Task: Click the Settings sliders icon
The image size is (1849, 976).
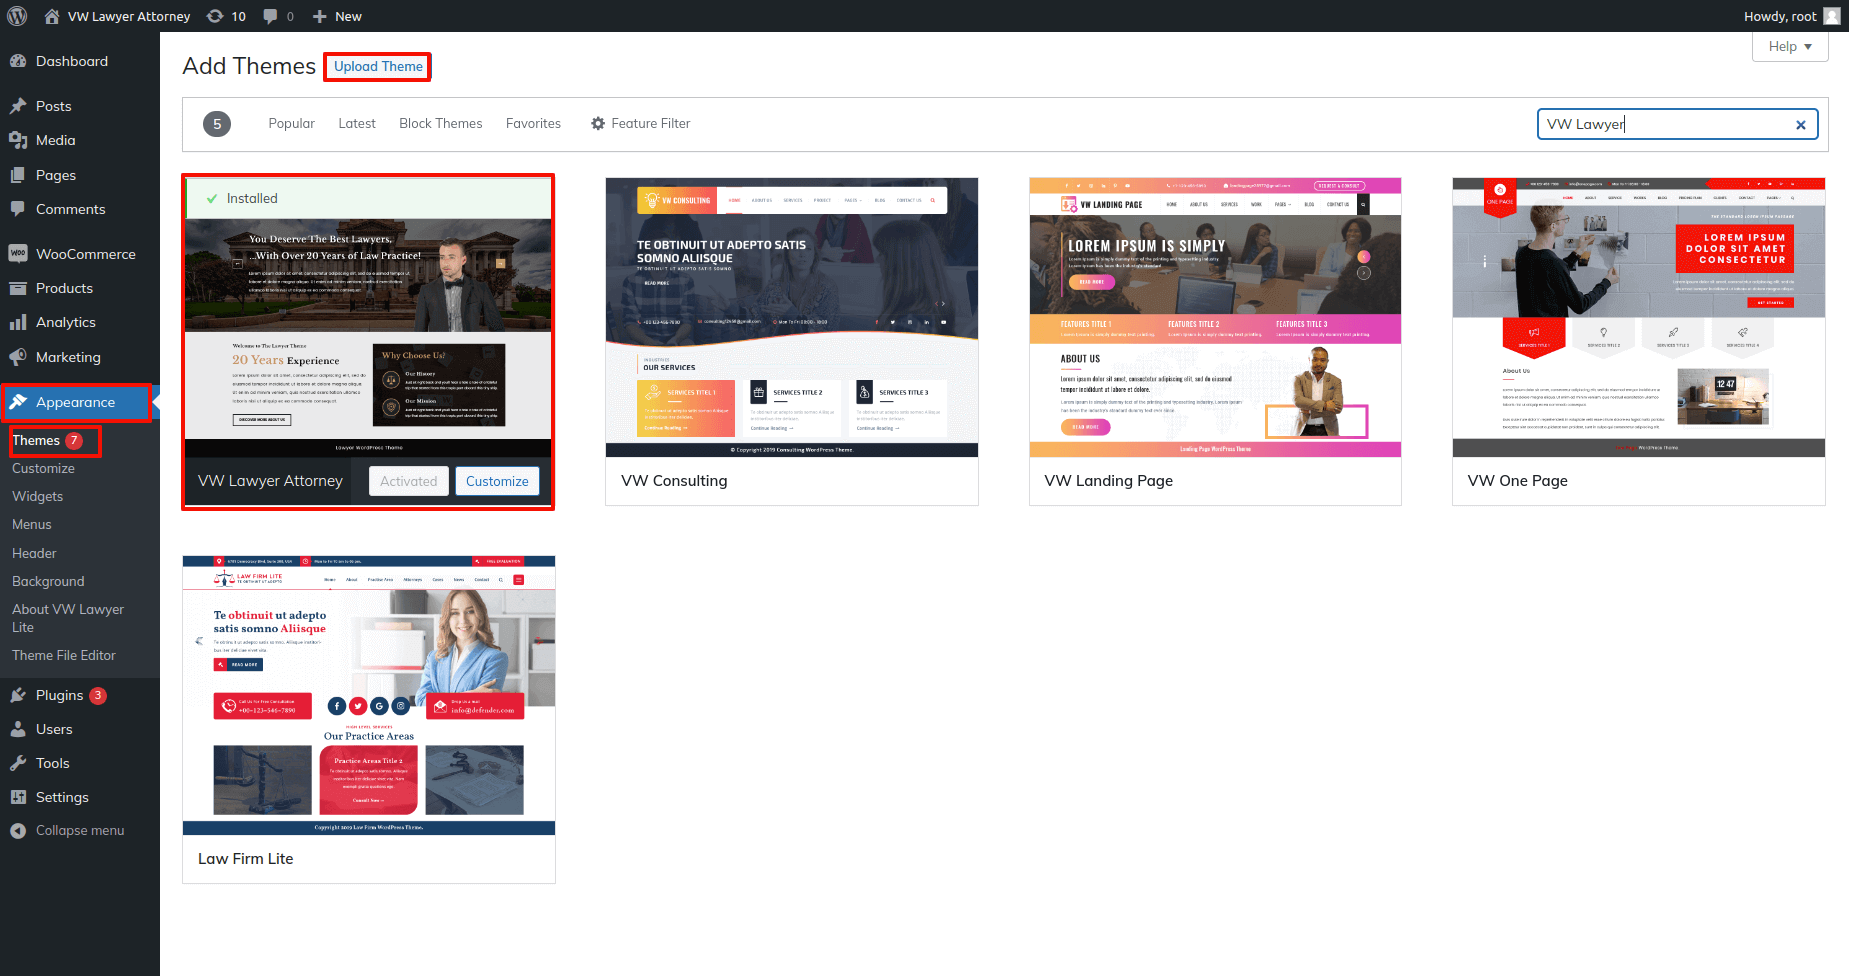Action: [x=18, y=797]
